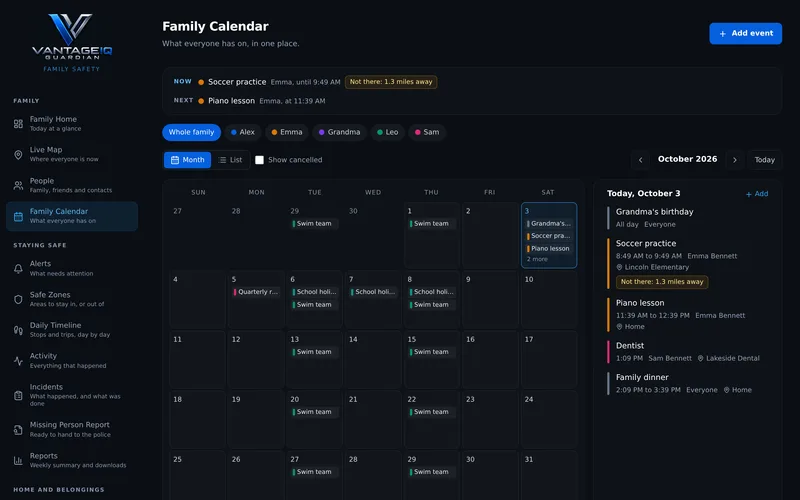Click the 'Today, October 3' heading
The width and height of the screenshot is (800, 500).
643,194
